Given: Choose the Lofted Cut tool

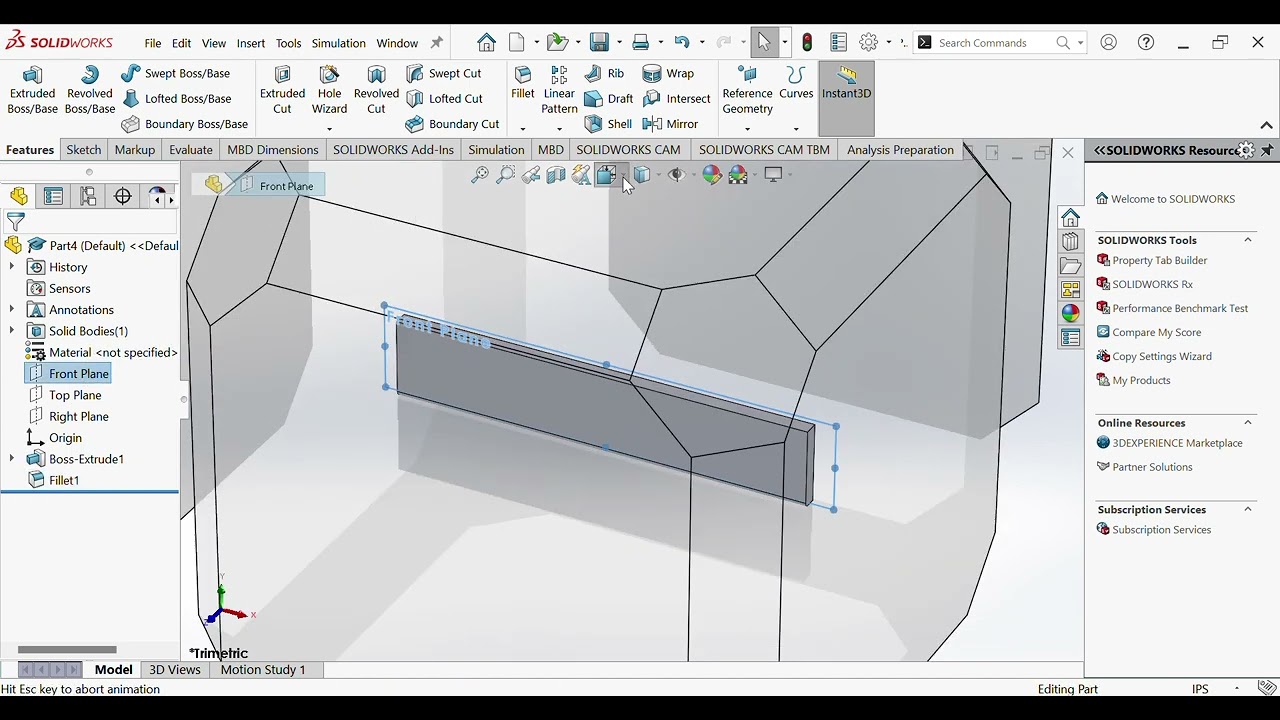Looking at the screenshot, I should click(x=444, y=99).
